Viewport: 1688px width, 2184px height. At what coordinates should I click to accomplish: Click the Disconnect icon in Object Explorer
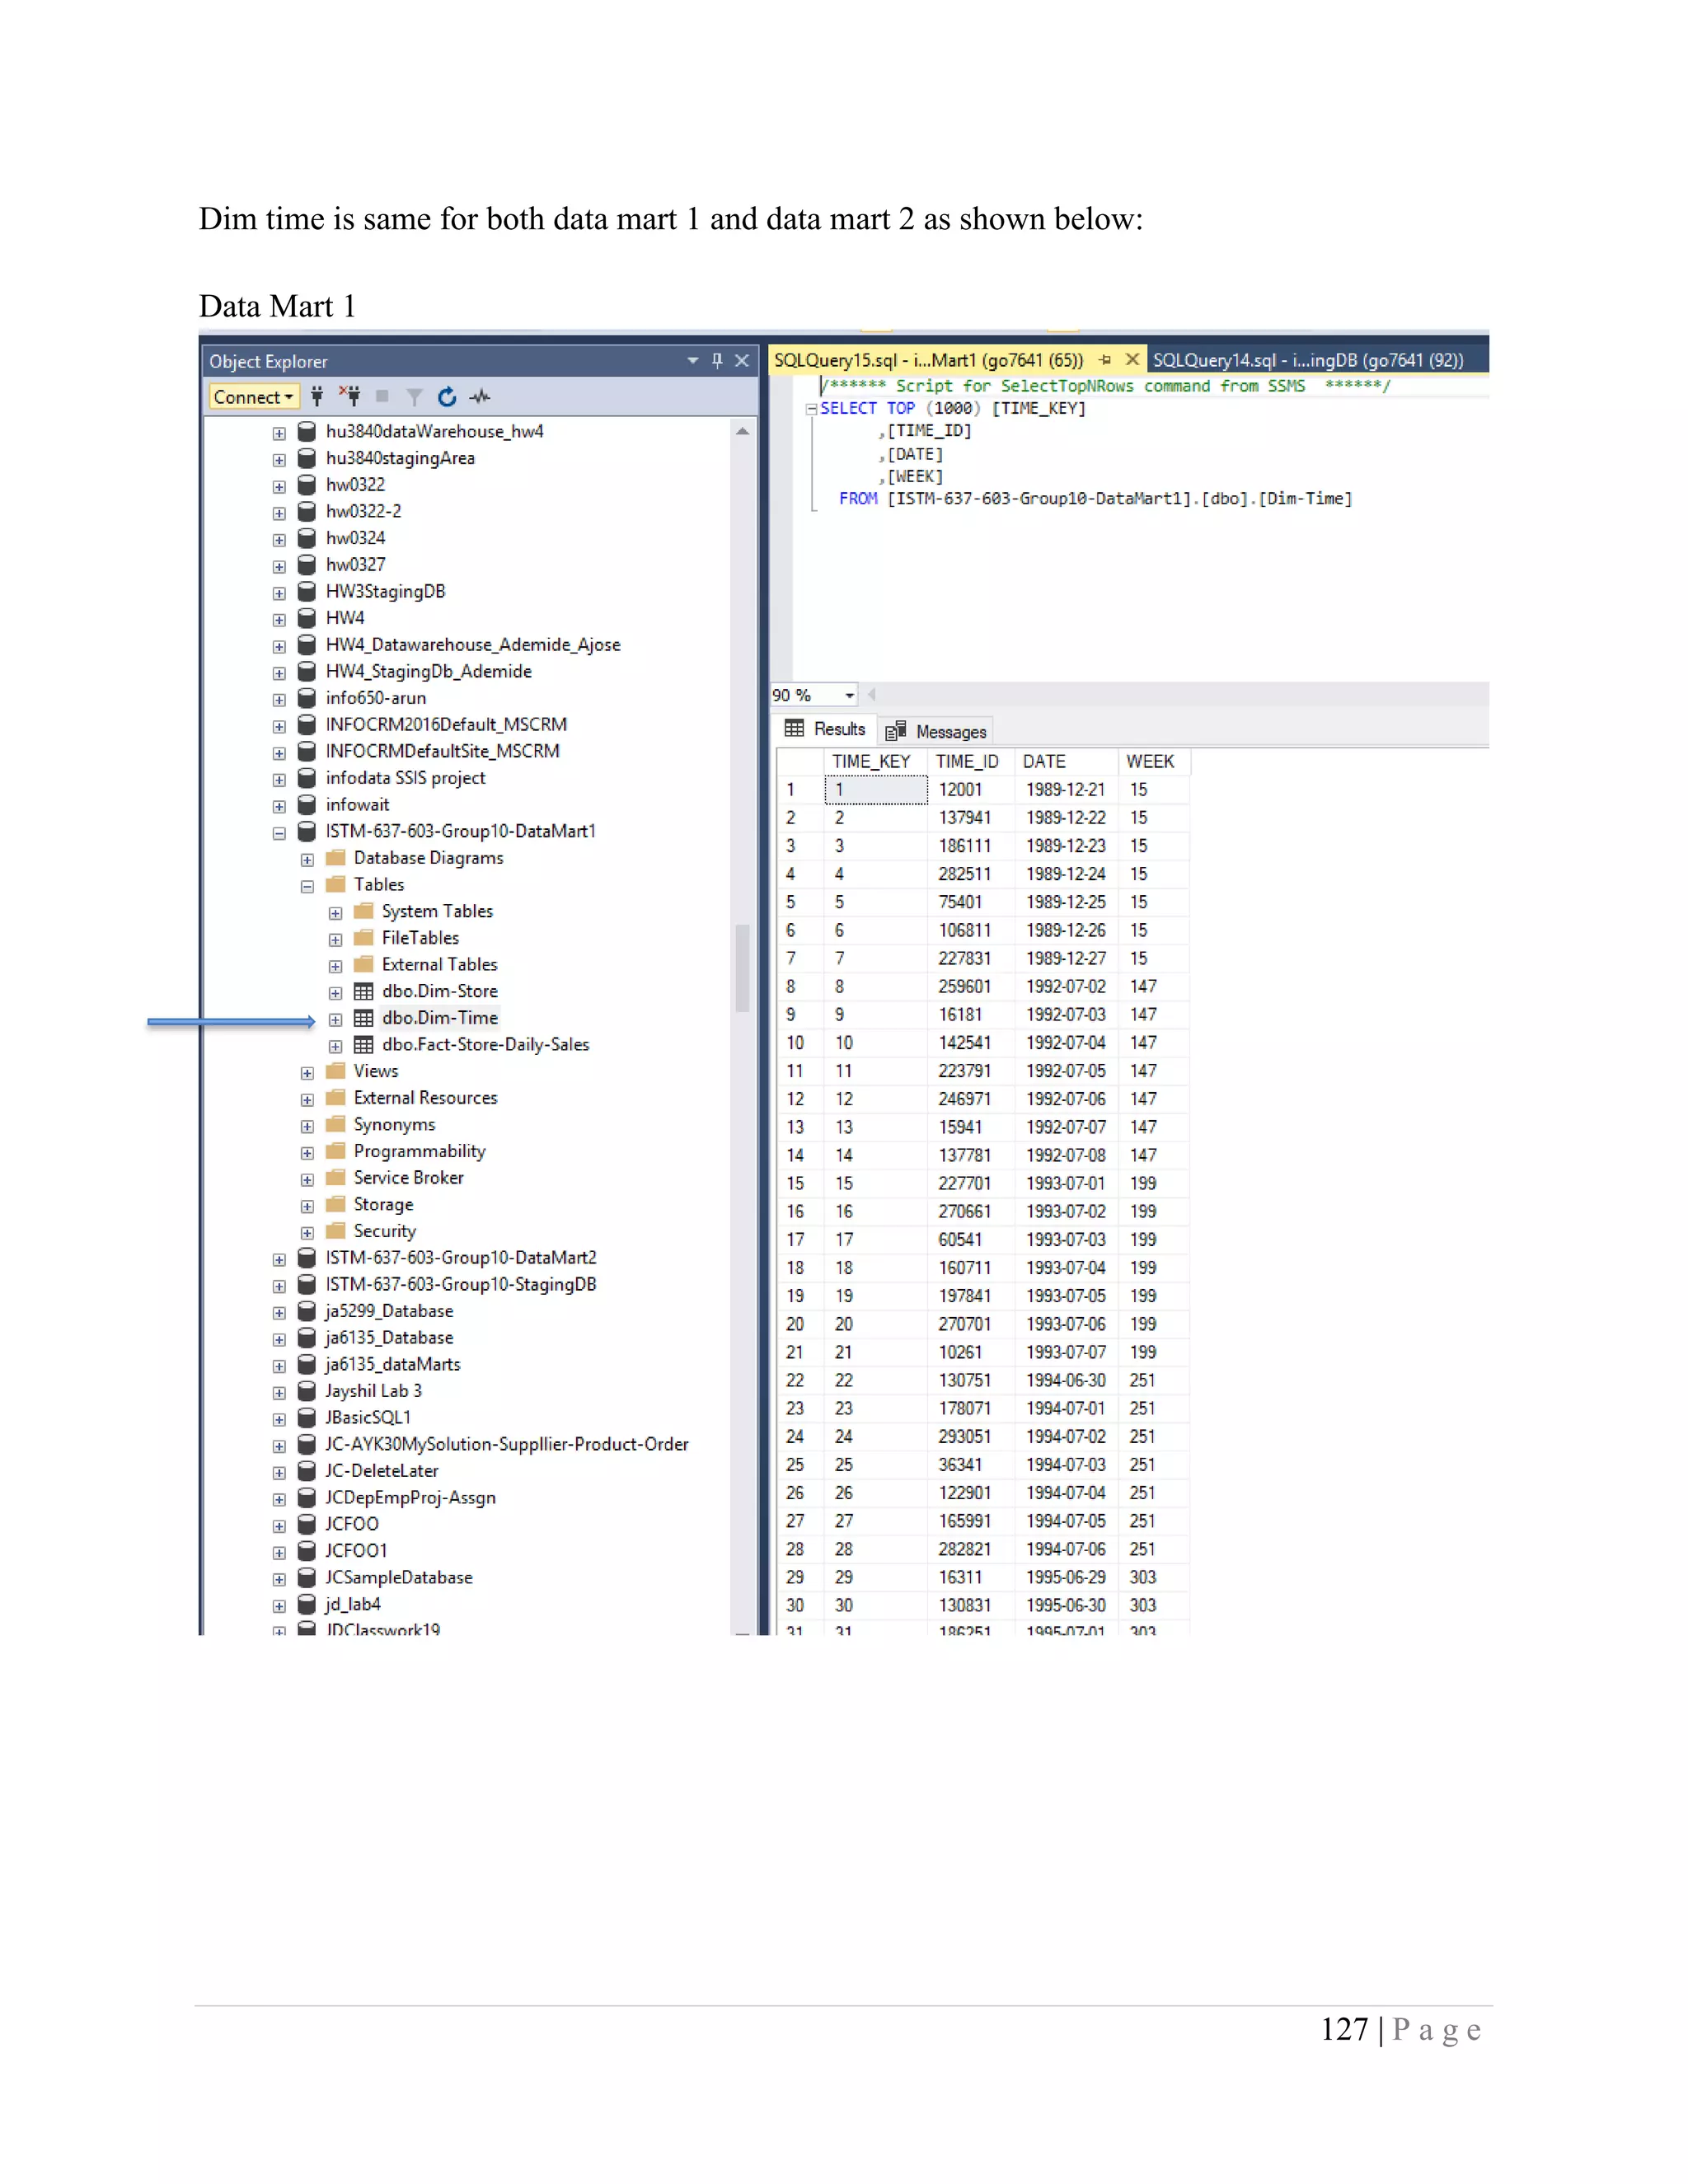pos(349,396)
